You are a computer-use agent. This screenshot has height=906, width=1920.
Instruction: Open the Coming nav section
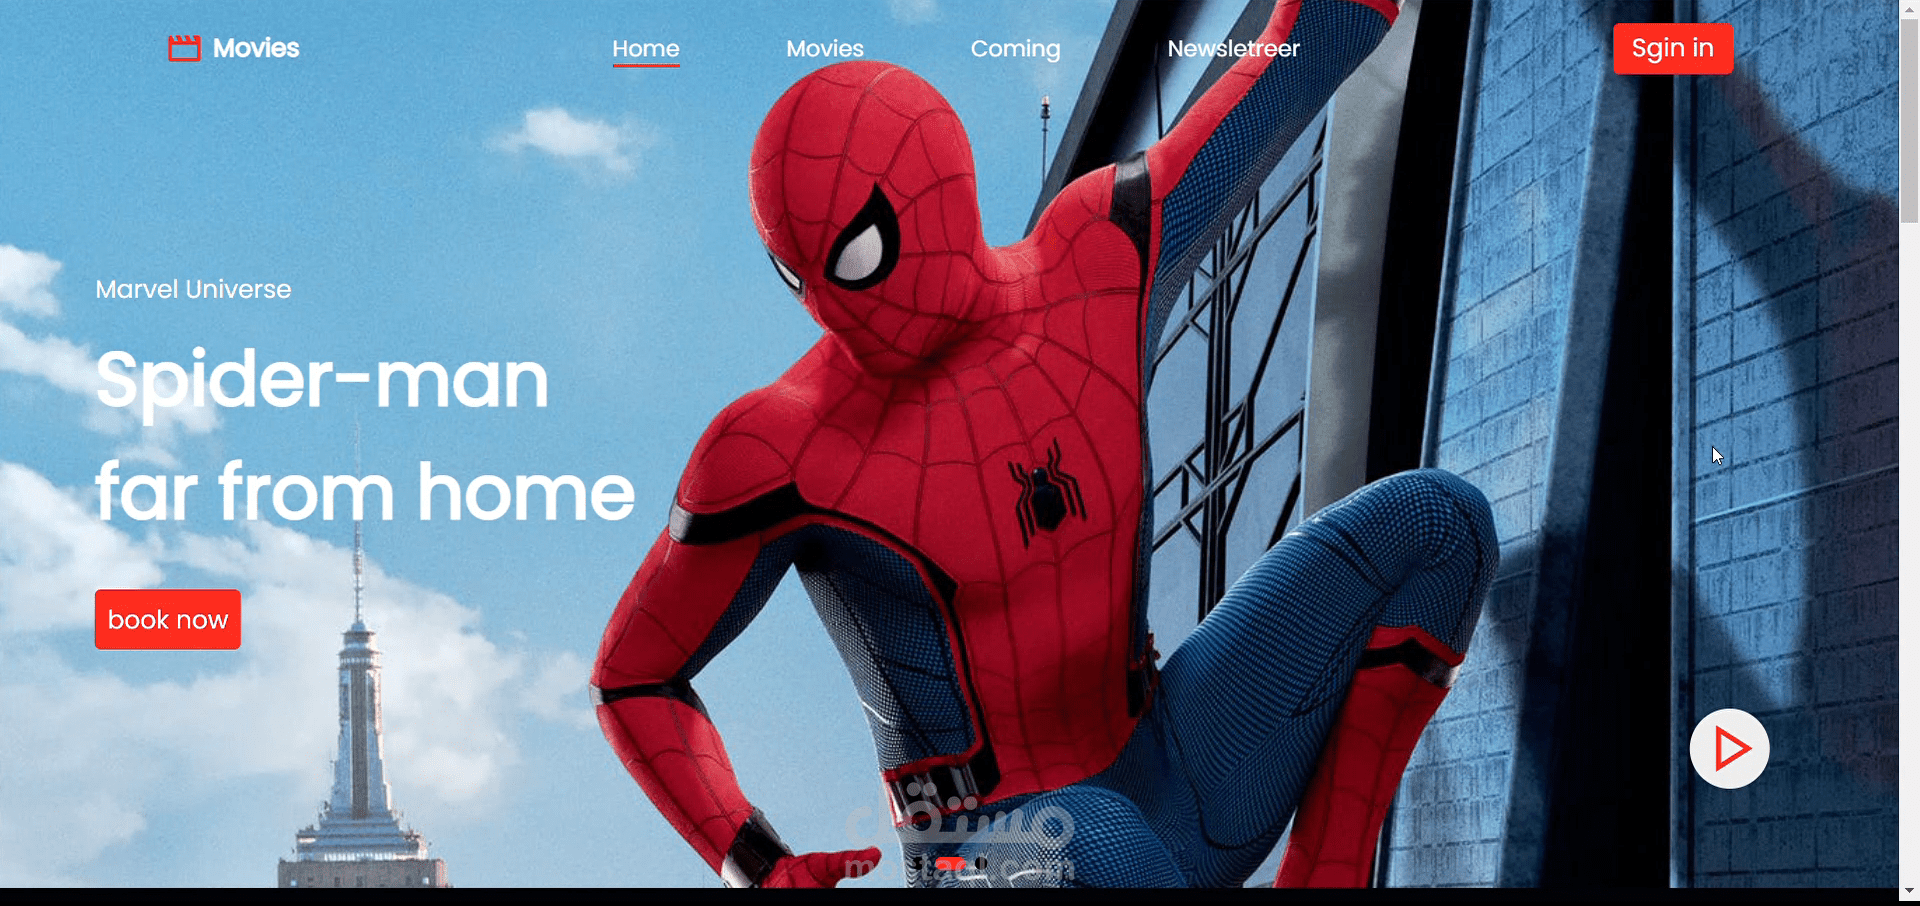coord(1015,49)
